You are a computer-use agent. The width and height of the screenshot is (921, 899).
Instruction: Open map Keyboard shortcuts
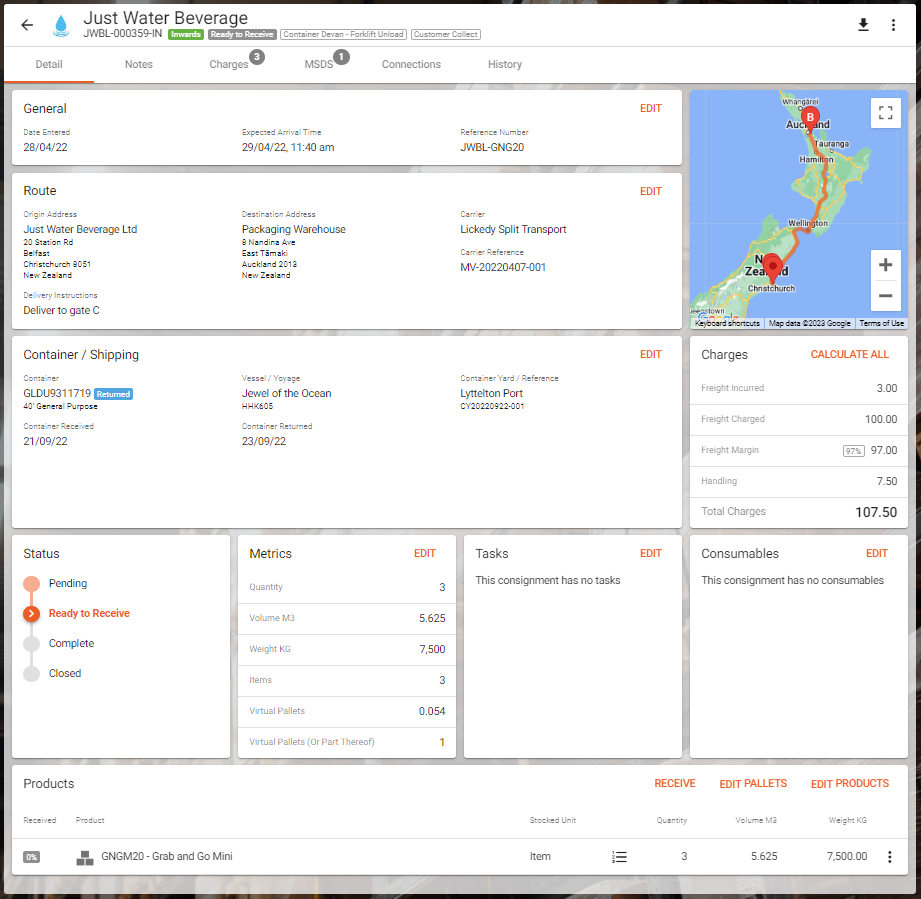click(727, 324)
